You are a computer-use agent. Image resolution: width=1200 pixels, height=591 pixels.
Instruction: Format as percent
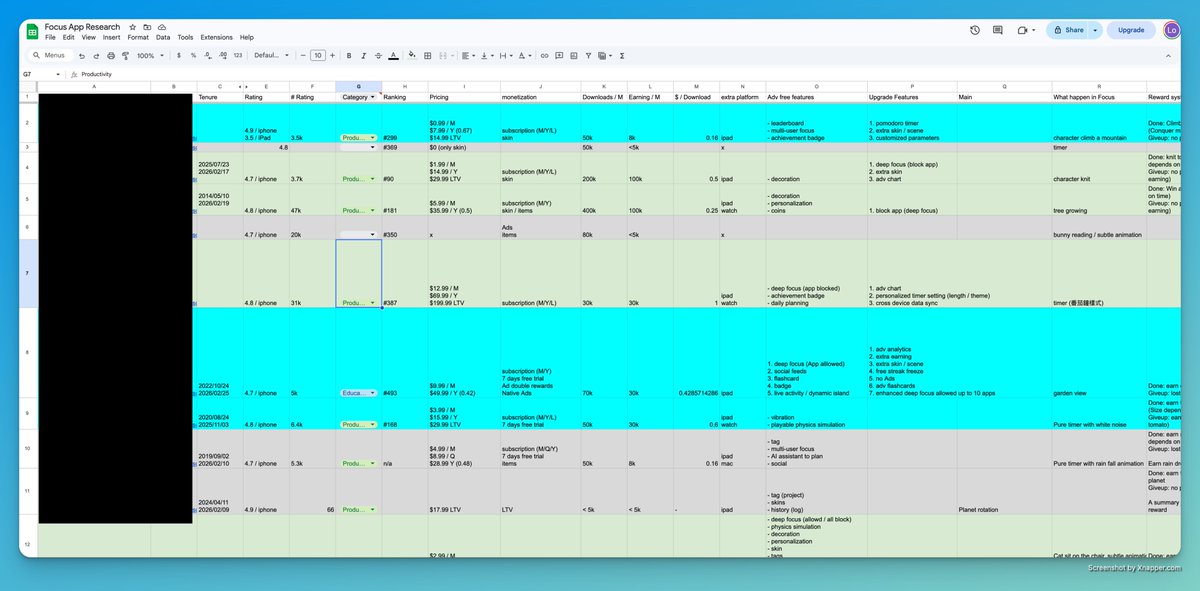193,55
